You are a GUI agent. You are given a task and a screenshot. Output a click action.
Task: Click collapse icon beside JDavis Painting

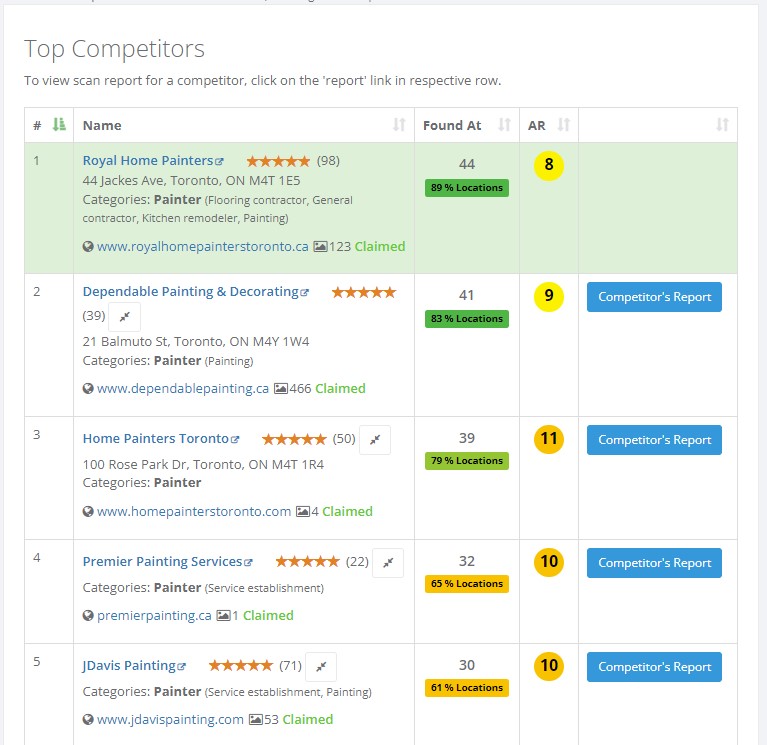[320, 666]
